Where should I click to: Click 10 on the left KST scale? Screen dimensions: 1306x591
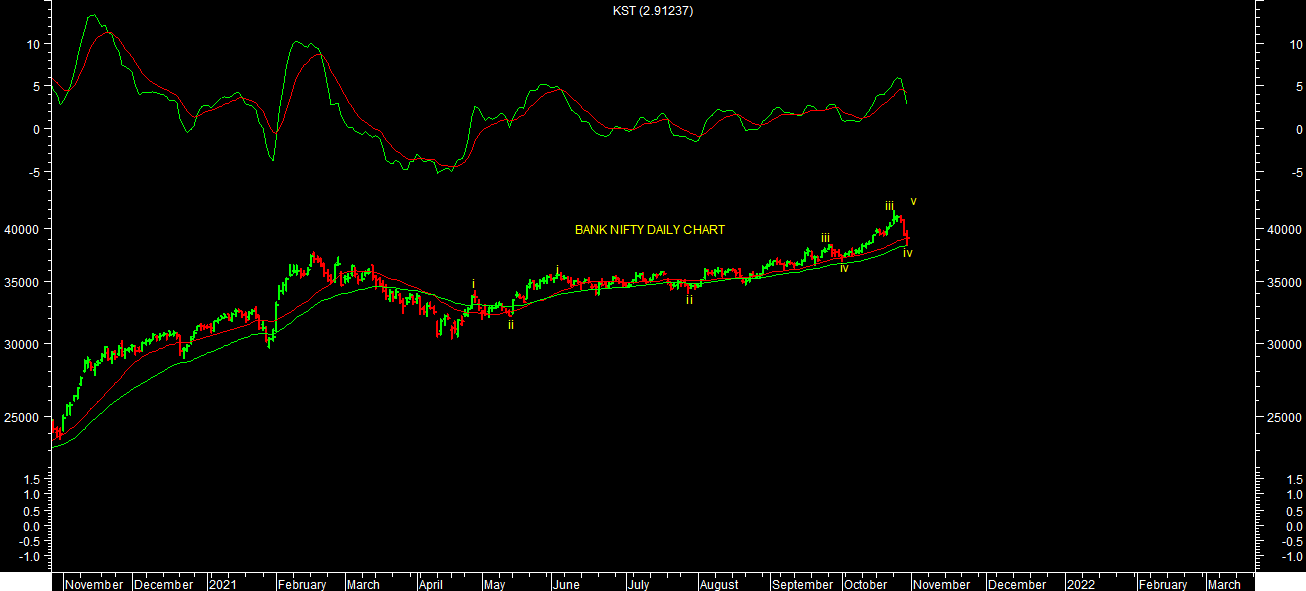coord(33,44)
